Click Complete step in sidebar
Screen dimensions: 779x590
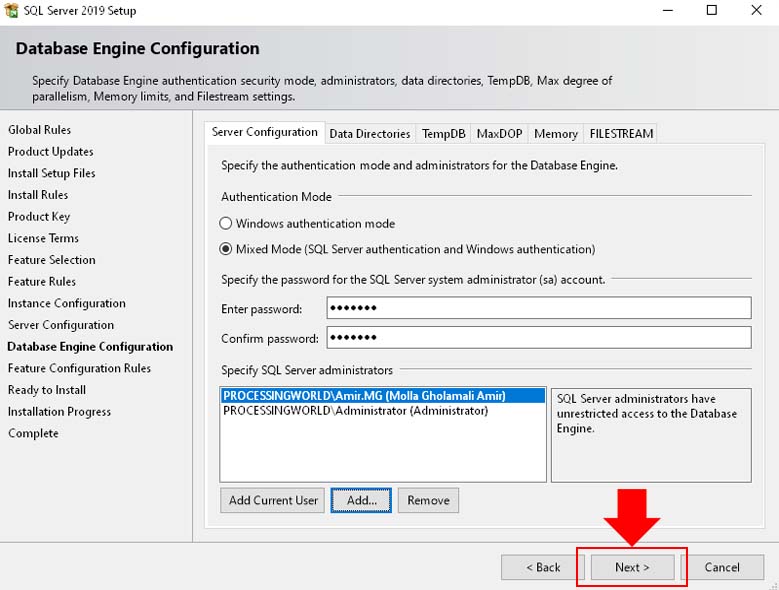[x=33, y=433]
